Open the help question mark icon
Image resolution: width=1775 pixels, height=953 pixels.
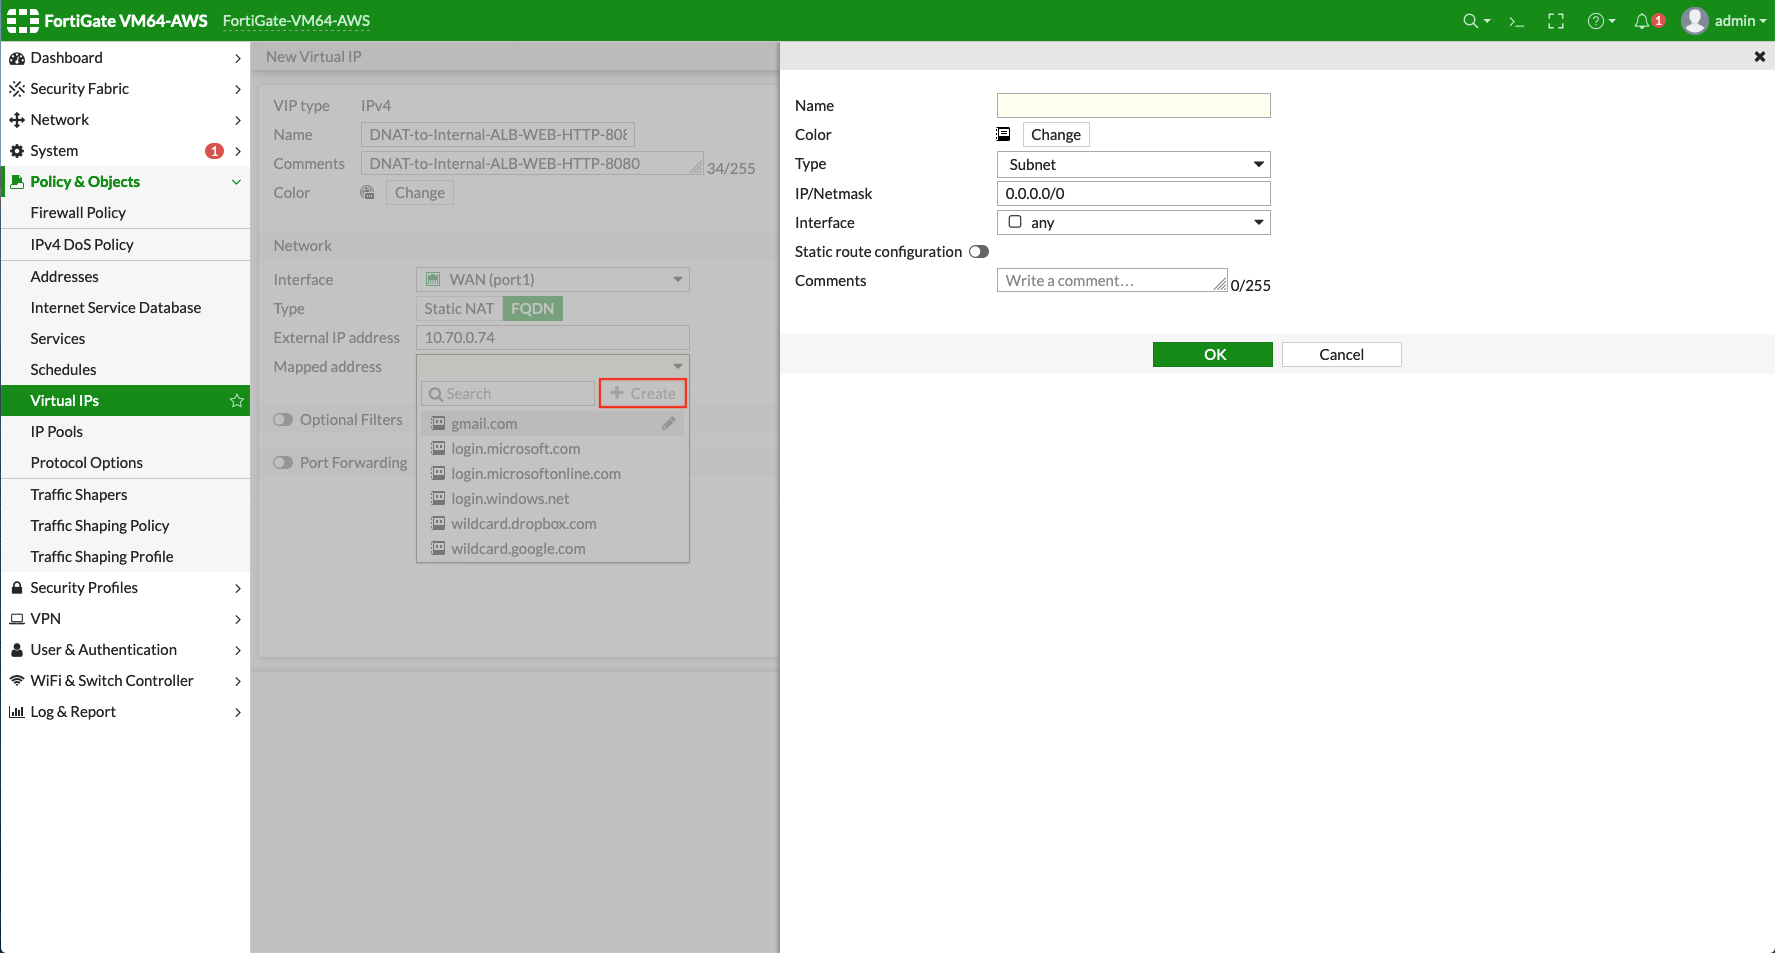click(x=1596, y=21)
